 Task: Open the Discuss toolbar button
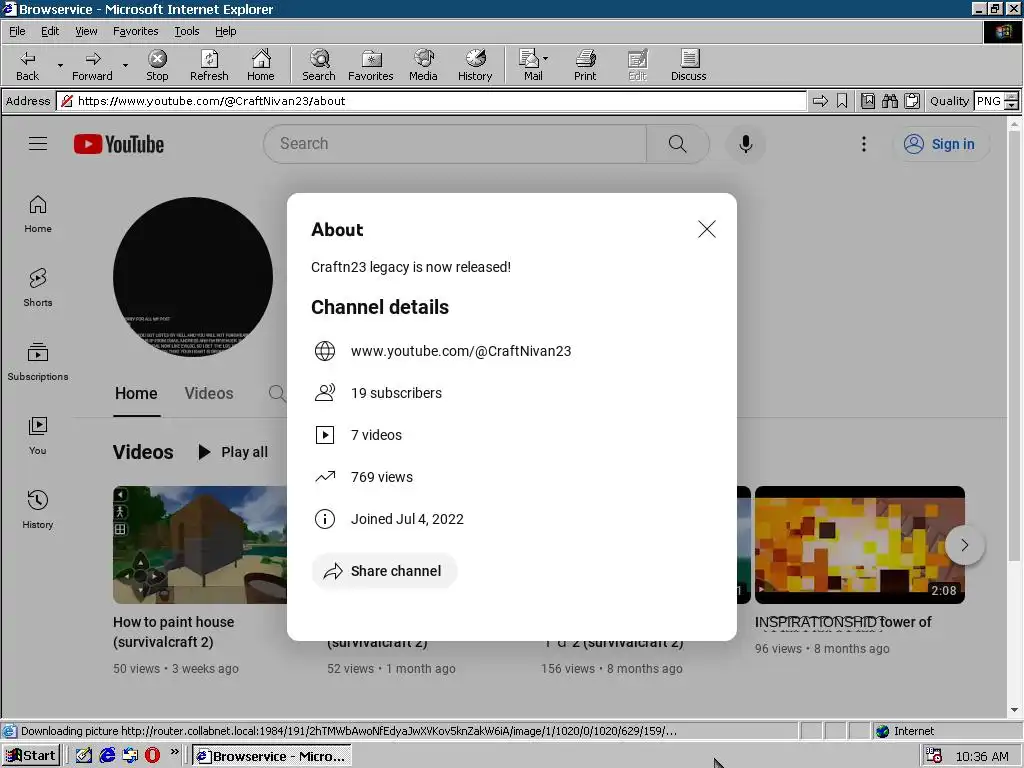coord(688,65)
